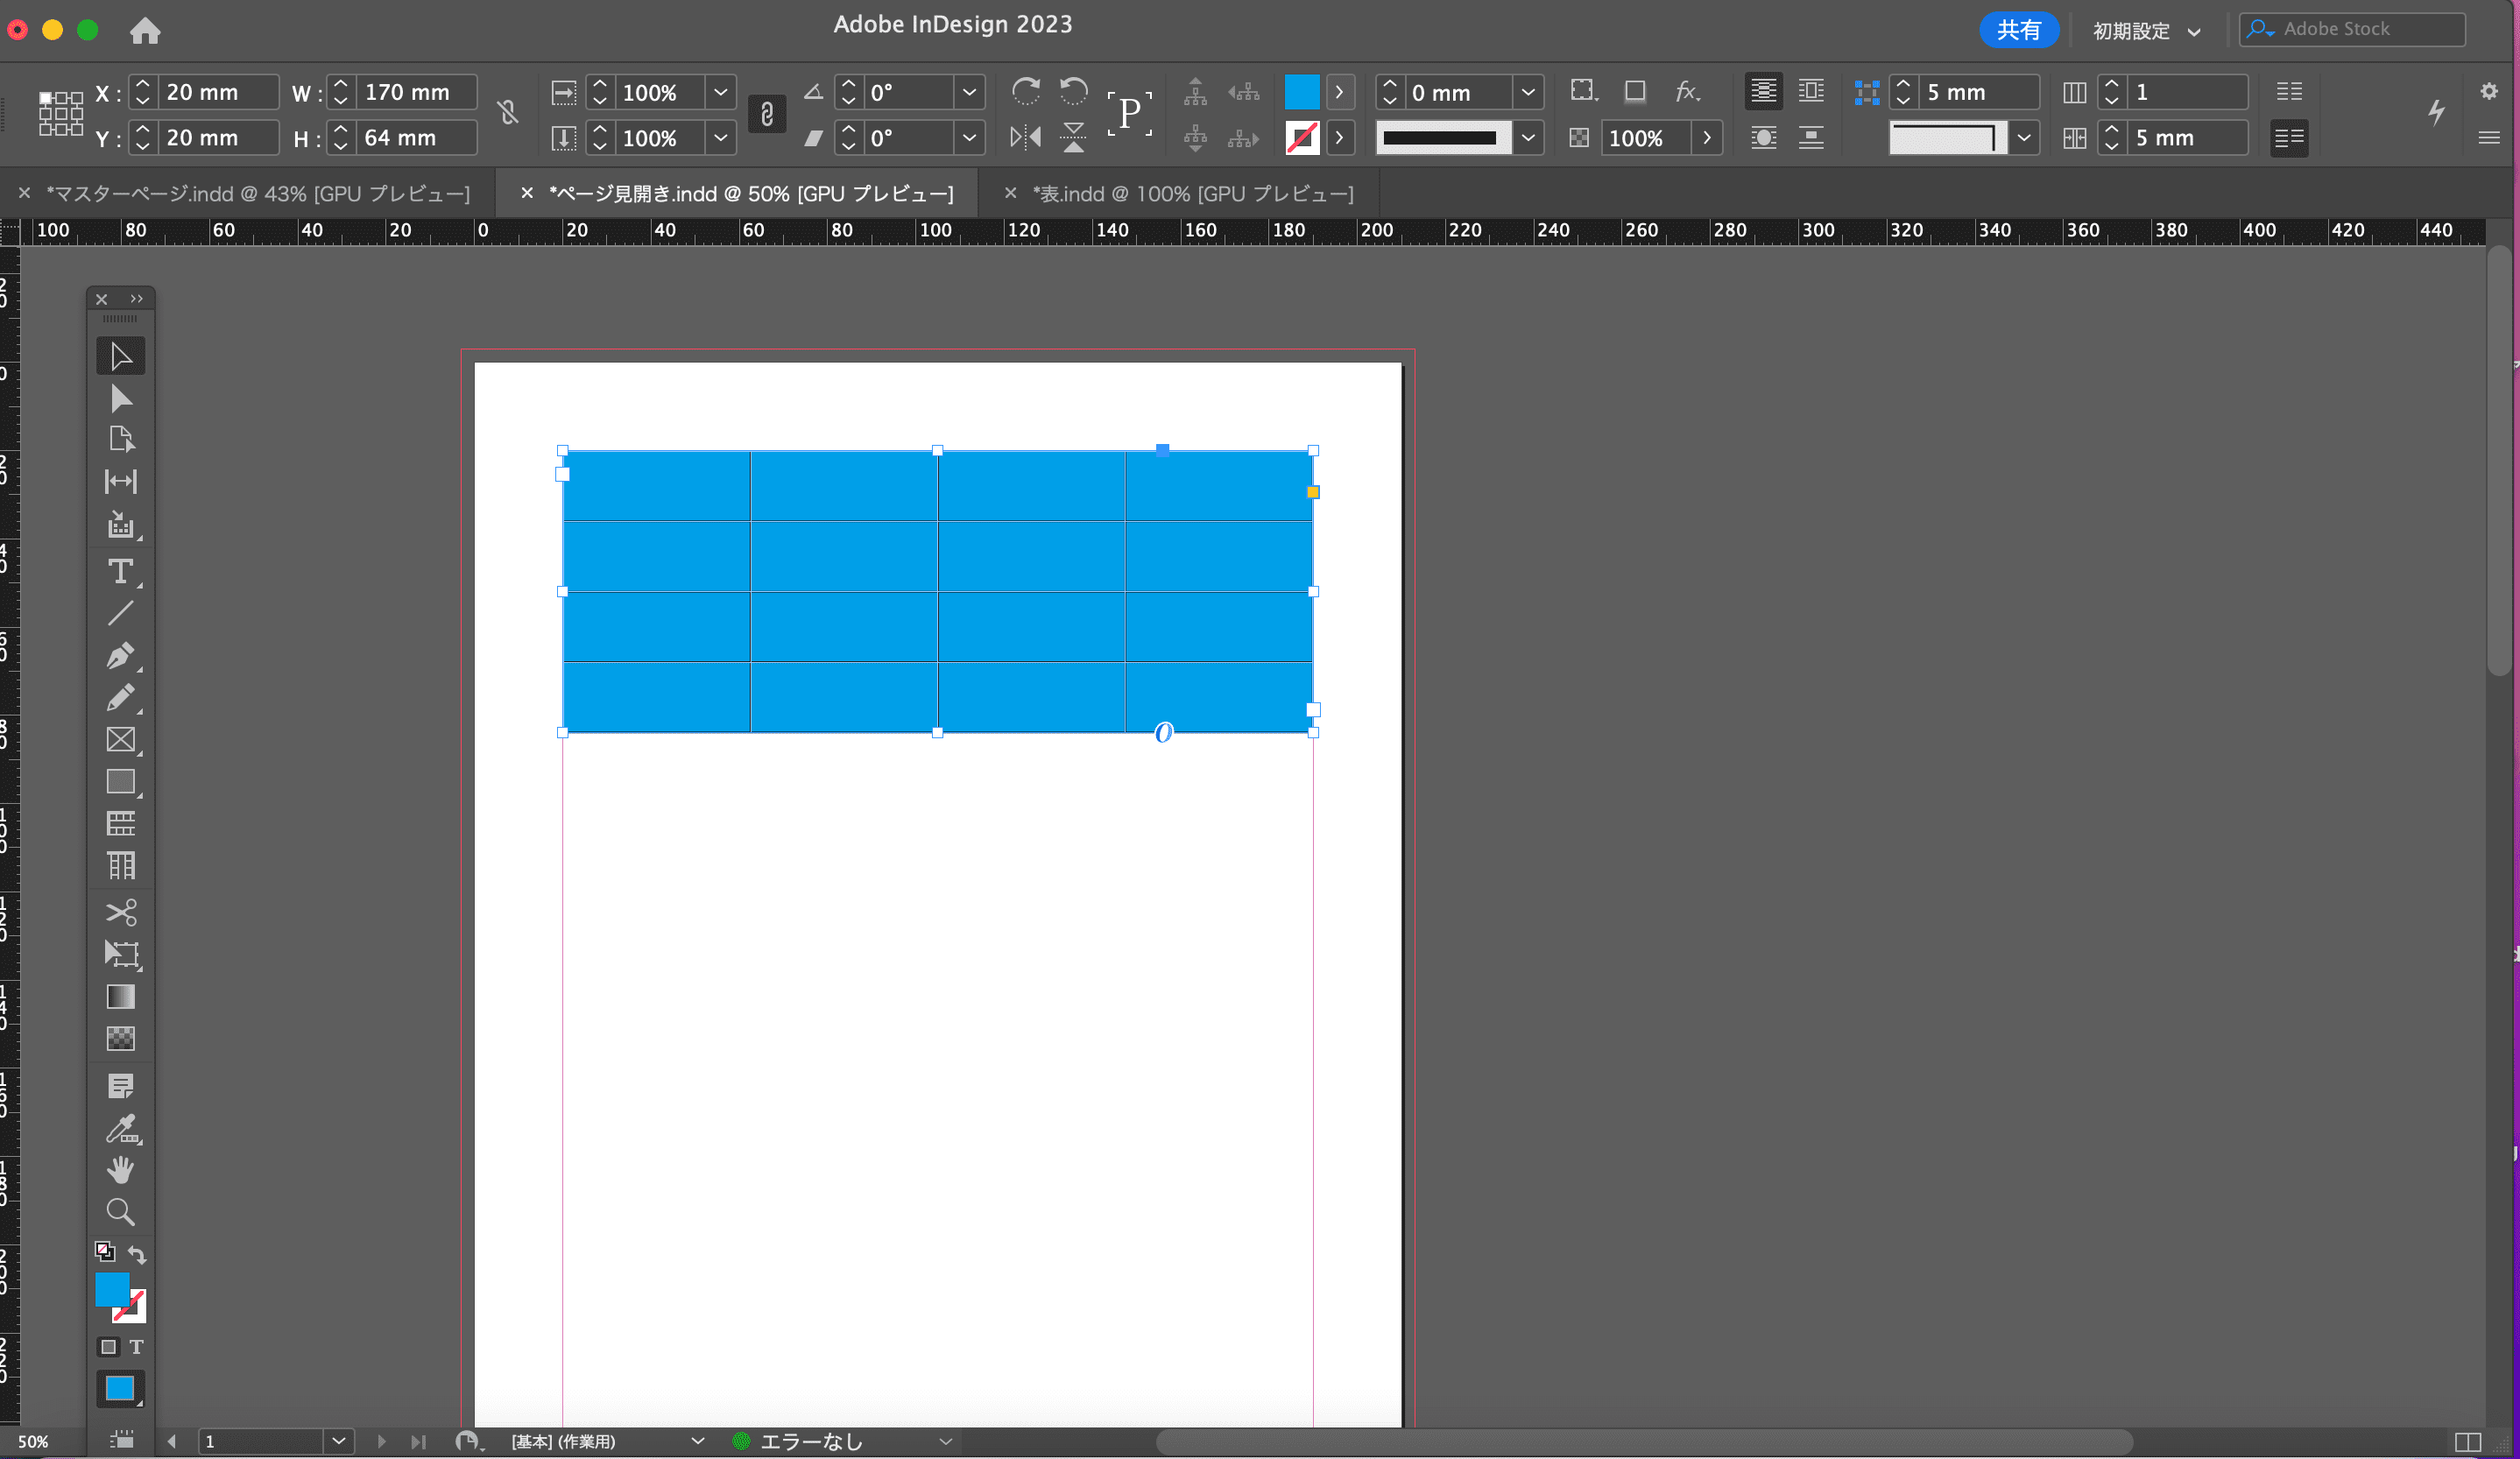Image resolution: width=2520 pixels, height=1459 pixels.
Task: Switch to マスターページ.indd tab
Action: pos(258,194)
